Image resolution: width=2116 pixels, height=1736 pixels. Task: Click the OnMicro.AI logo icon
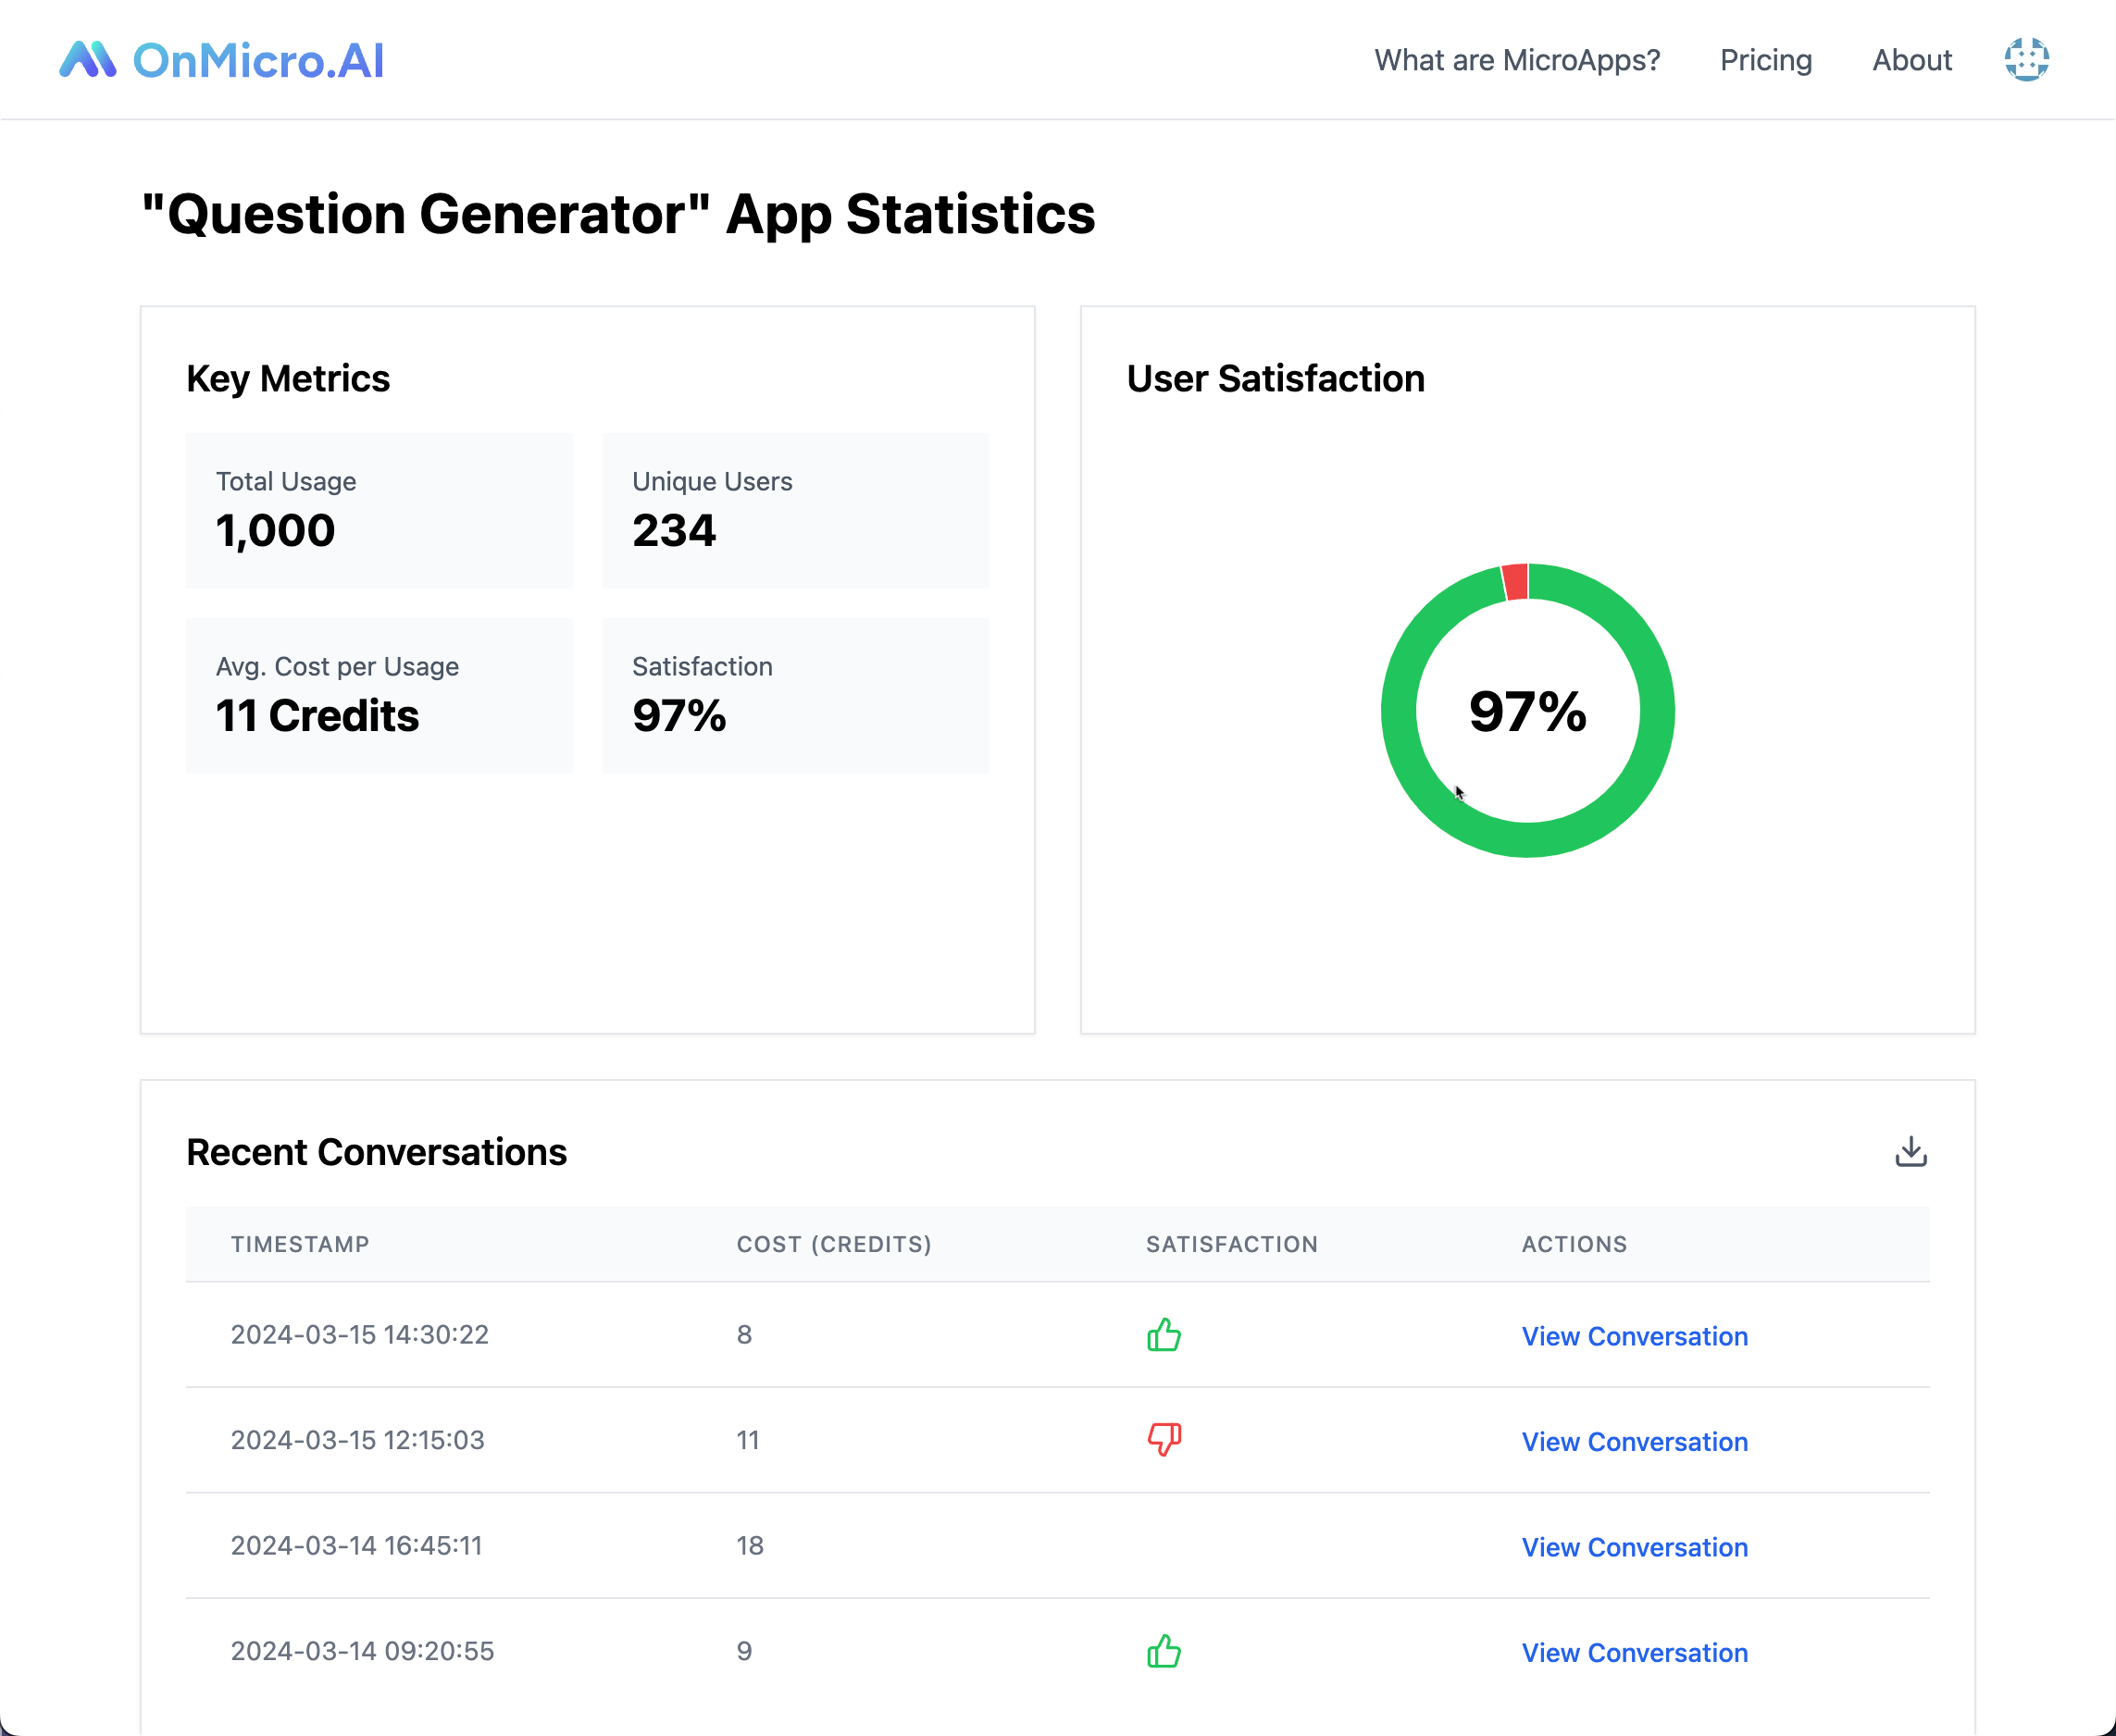click(x=88, y=60)
